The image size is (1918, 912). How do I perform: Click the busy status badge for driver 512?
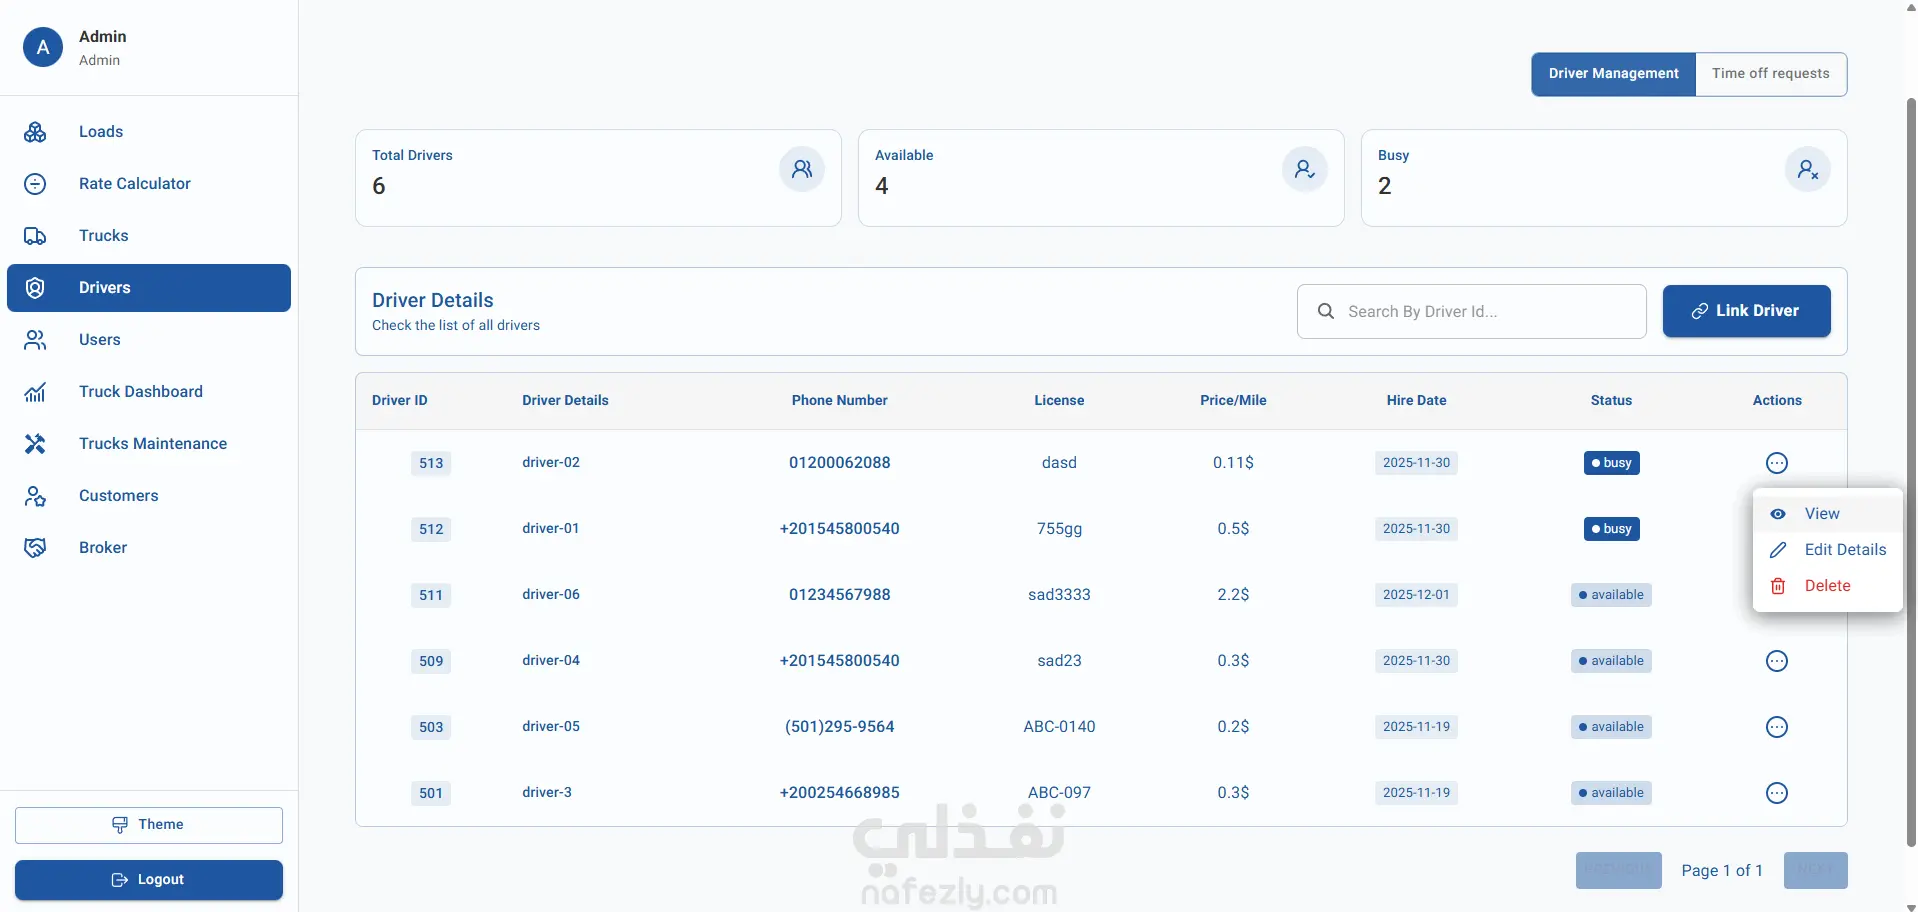(x=1612, y=529)
